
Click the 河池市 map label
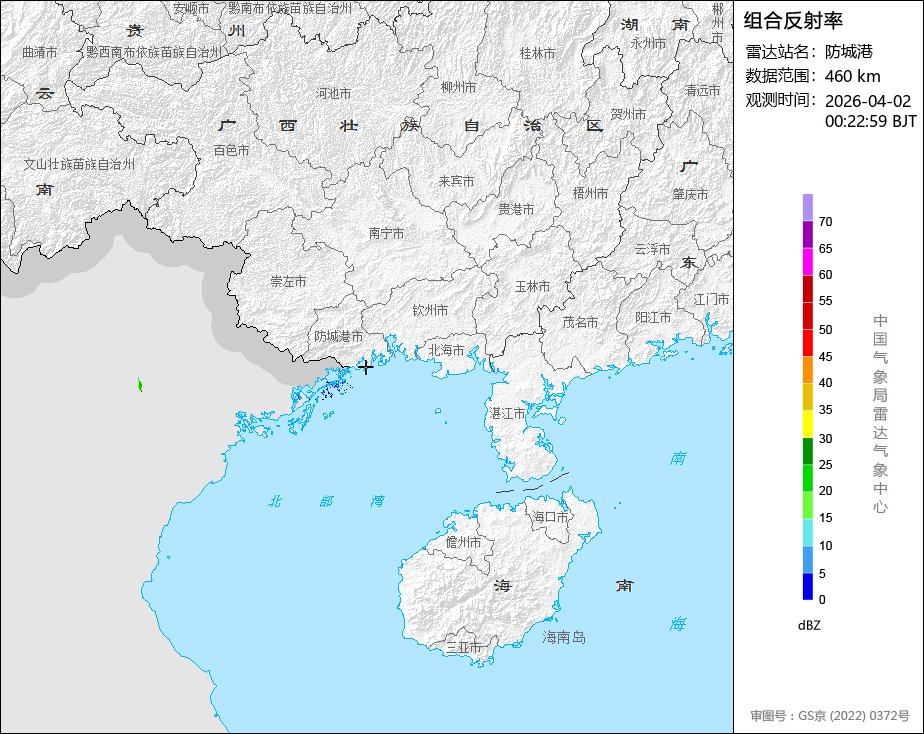click(x=333, y=94)
